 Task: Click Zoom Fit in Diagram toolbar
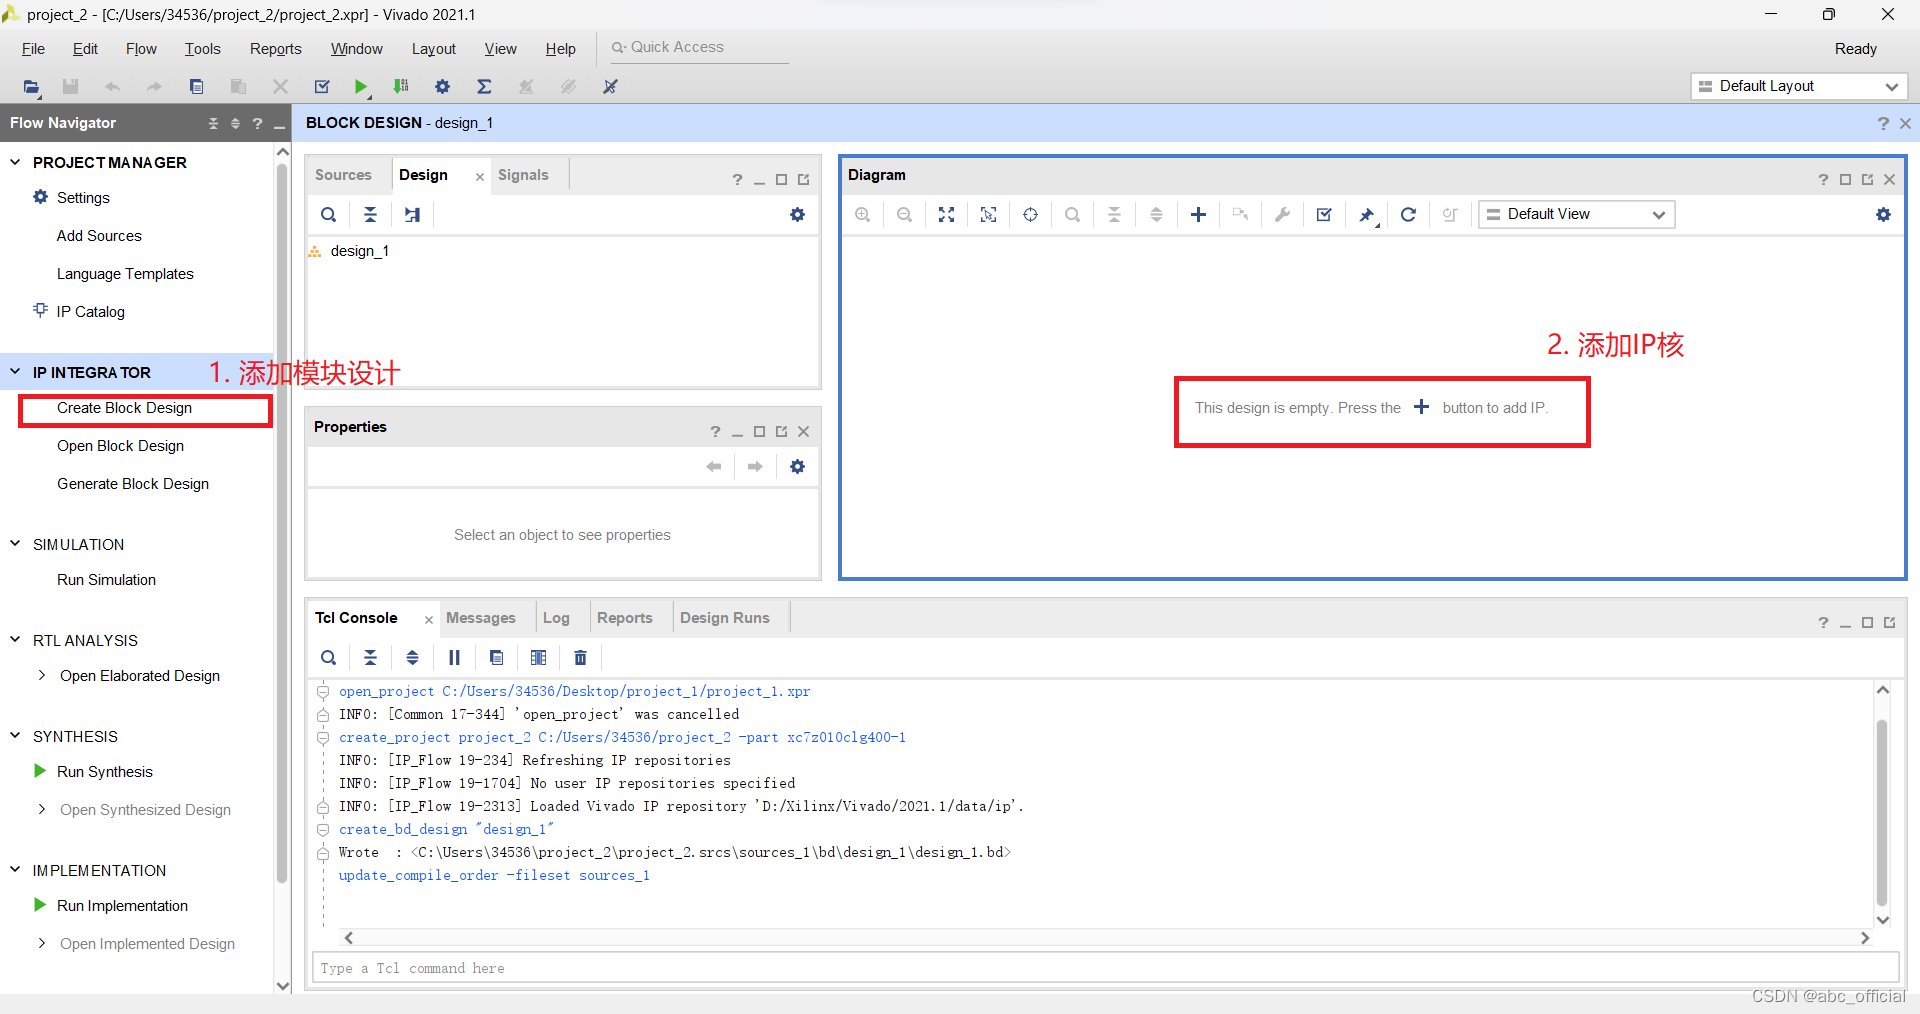coord(947,214)
